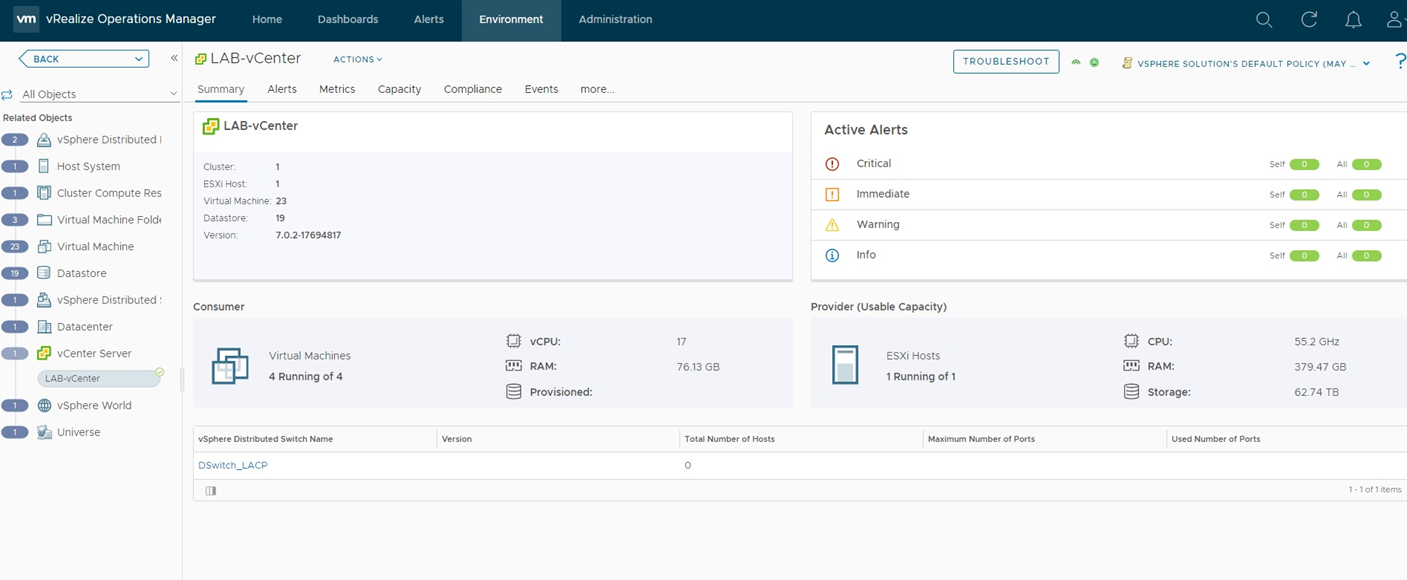Open the ACTIONS dropdown menu
1407x580 pixels.
[358, 60]
